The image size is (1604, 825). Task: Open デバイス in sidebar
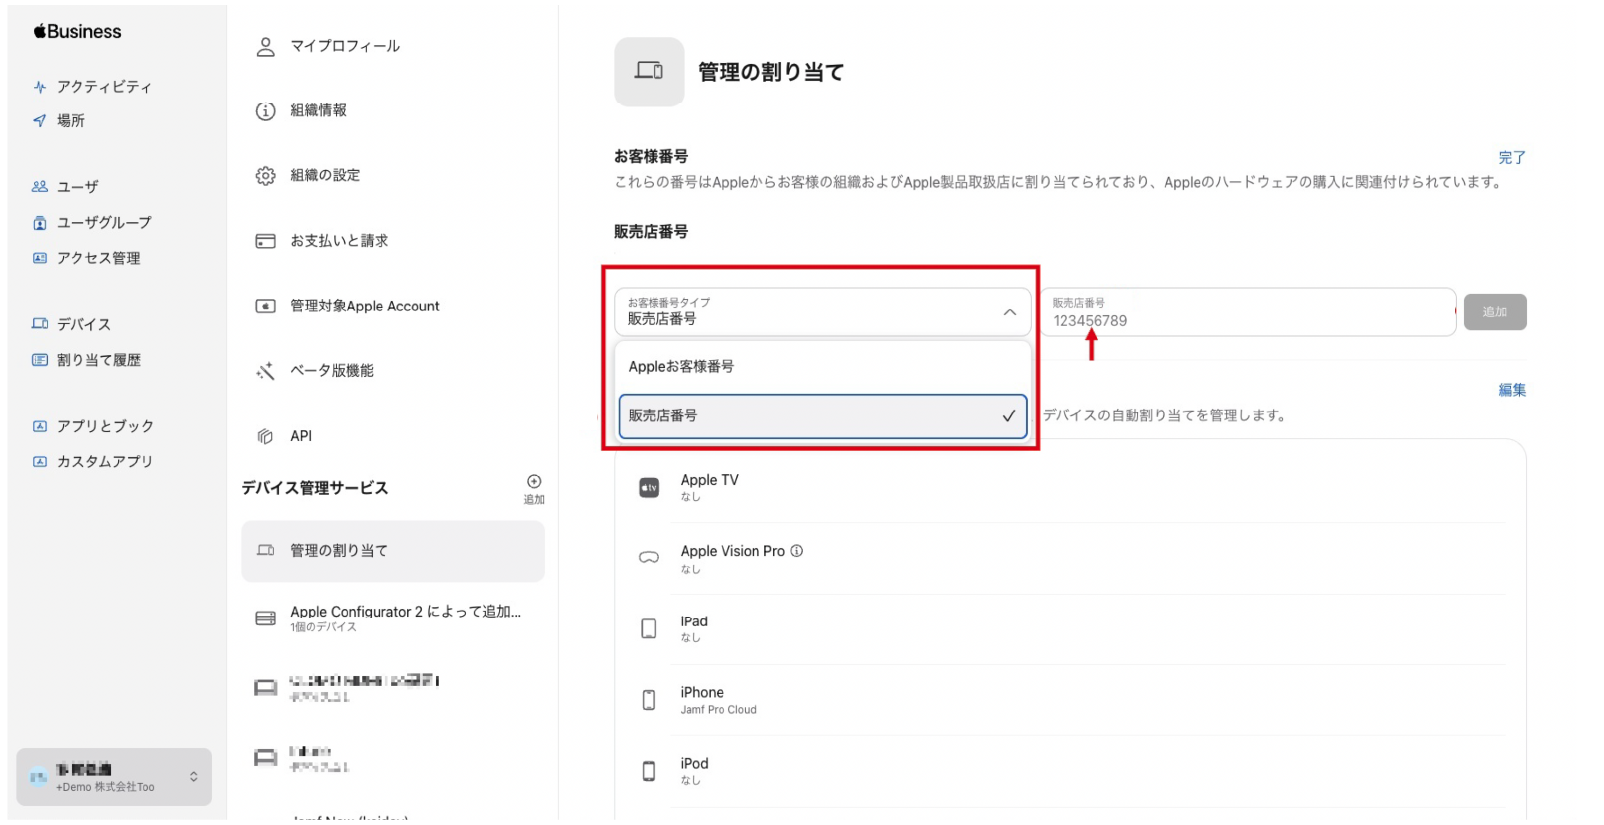click(84, 324)
